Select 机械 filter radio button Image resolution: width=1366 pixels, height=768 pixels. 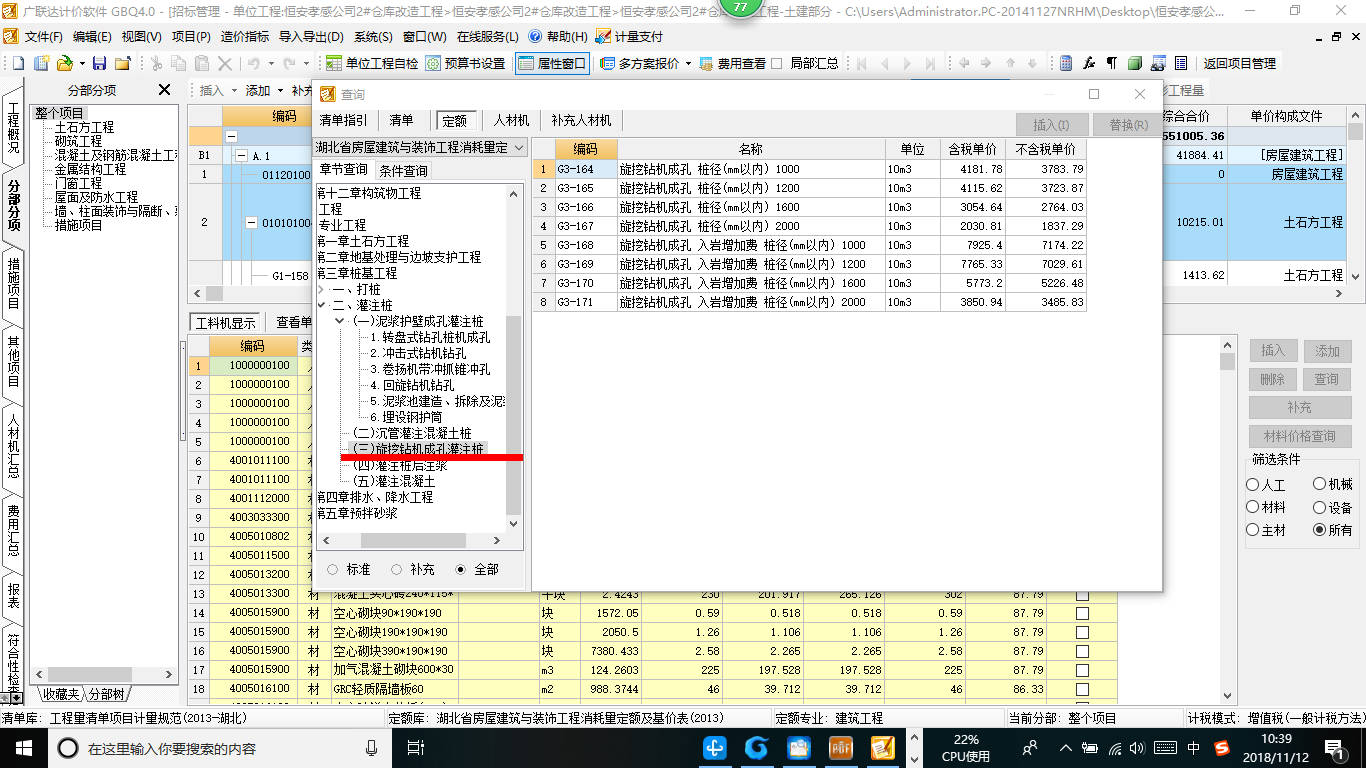(1319, 484)
